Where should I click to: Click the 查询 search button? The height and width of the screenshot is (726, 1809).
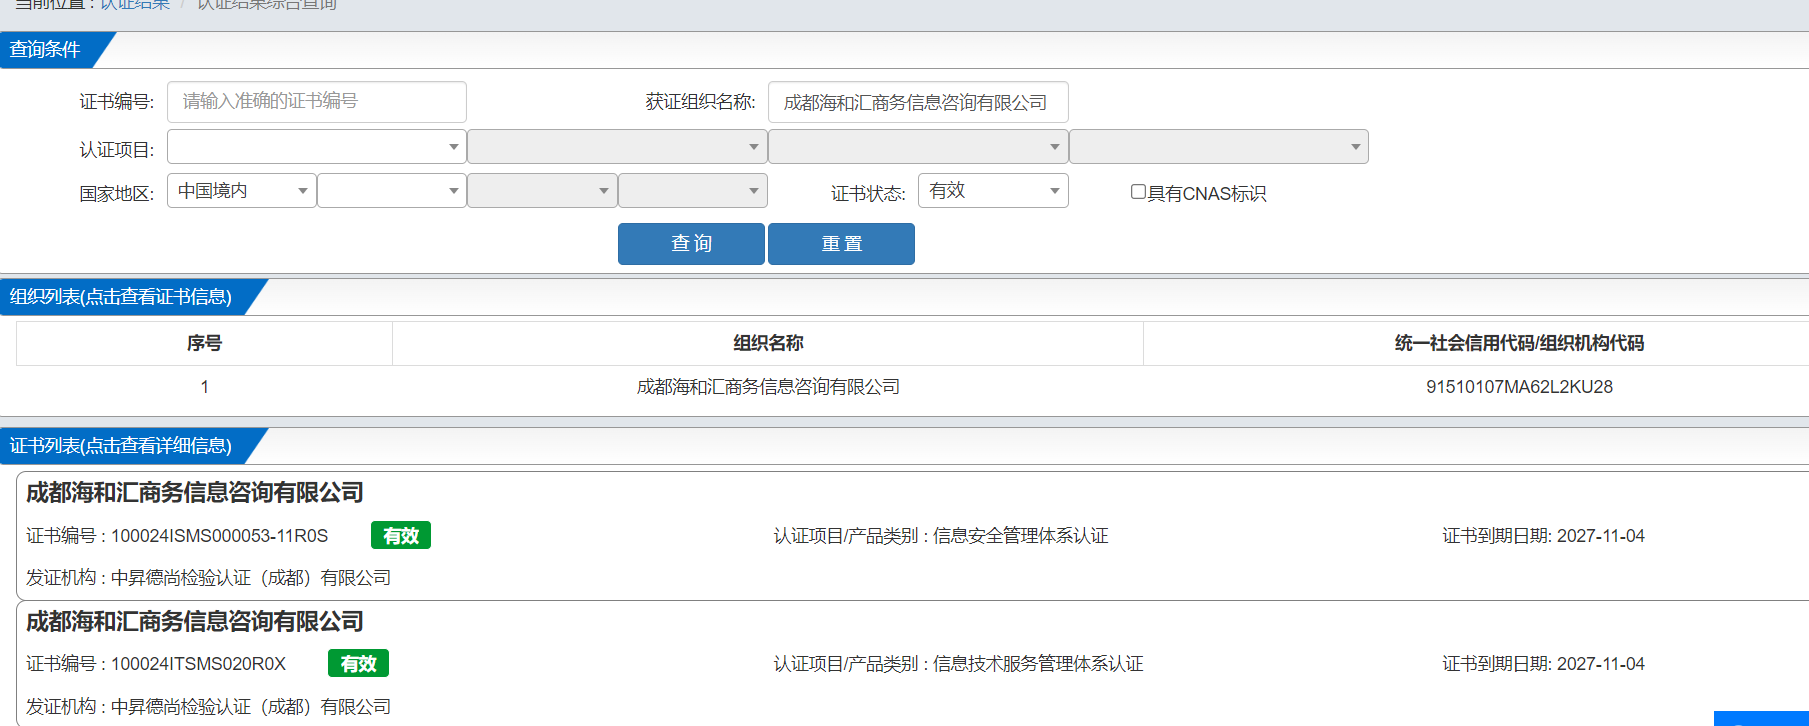click(x=691, y=244)
